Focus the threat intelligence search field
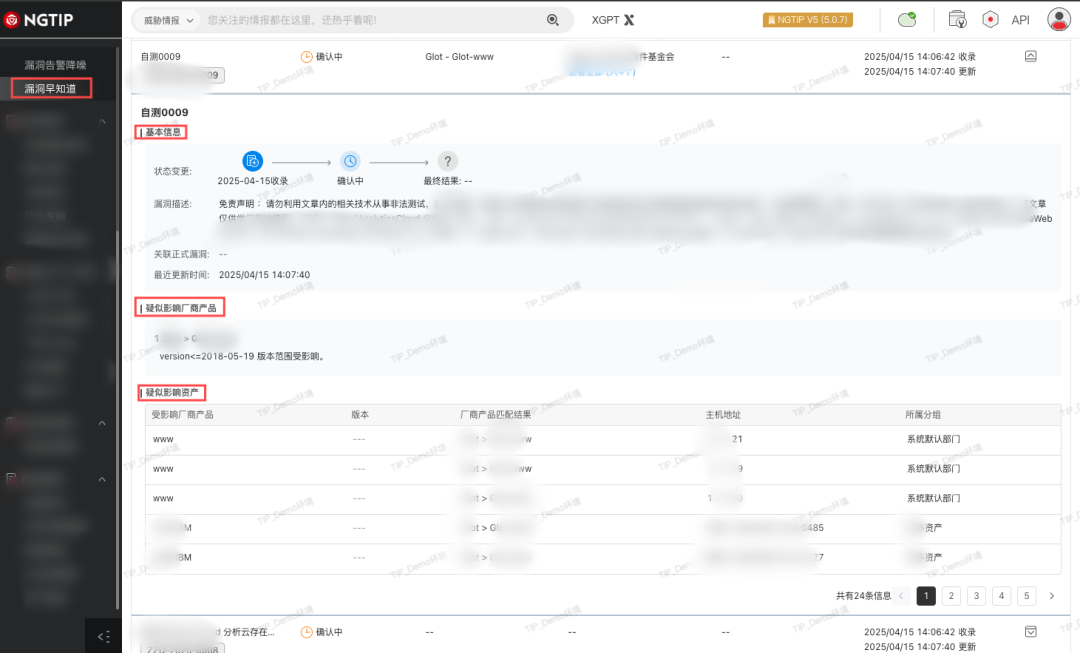 click(370, 20)
